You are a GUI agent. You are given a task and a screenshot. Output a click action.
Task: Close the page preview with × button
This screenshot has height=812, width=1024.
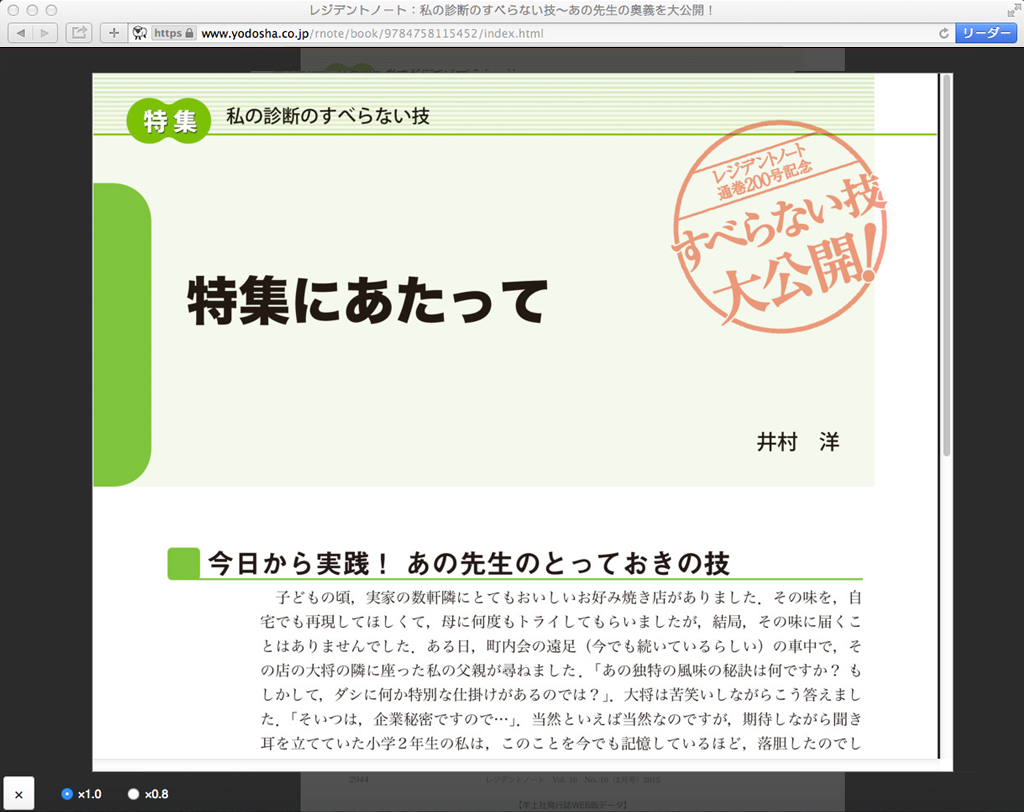click(18, 794)
